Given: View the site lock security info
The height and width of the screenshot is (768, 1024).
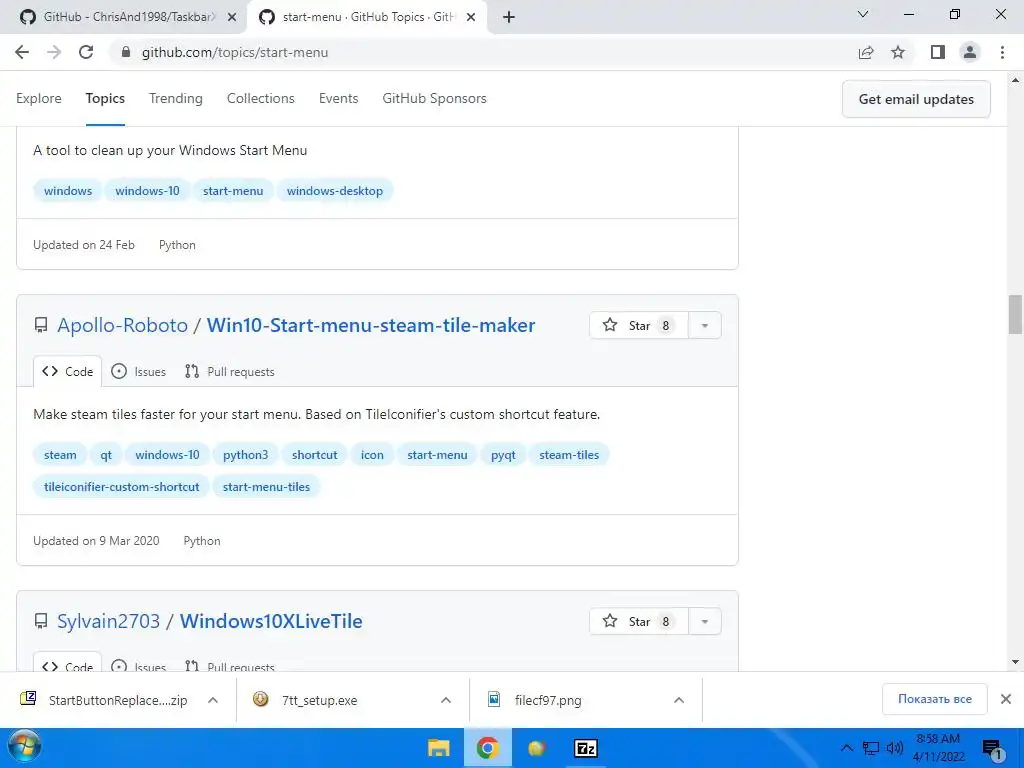Looking at the screenshot, I should [x=126, y=52].
